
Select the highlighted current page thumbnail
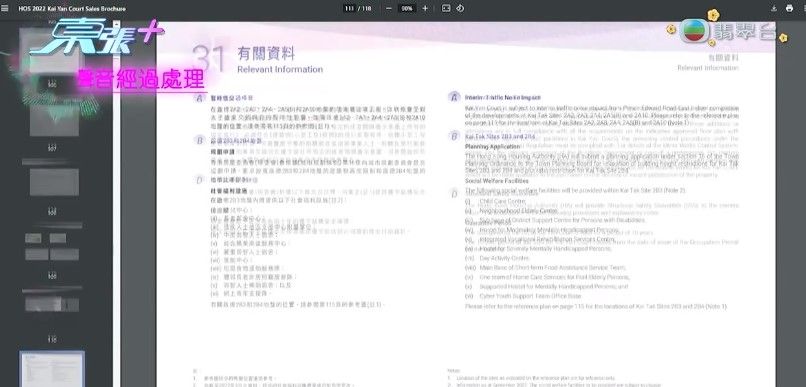tap(52, 369)
